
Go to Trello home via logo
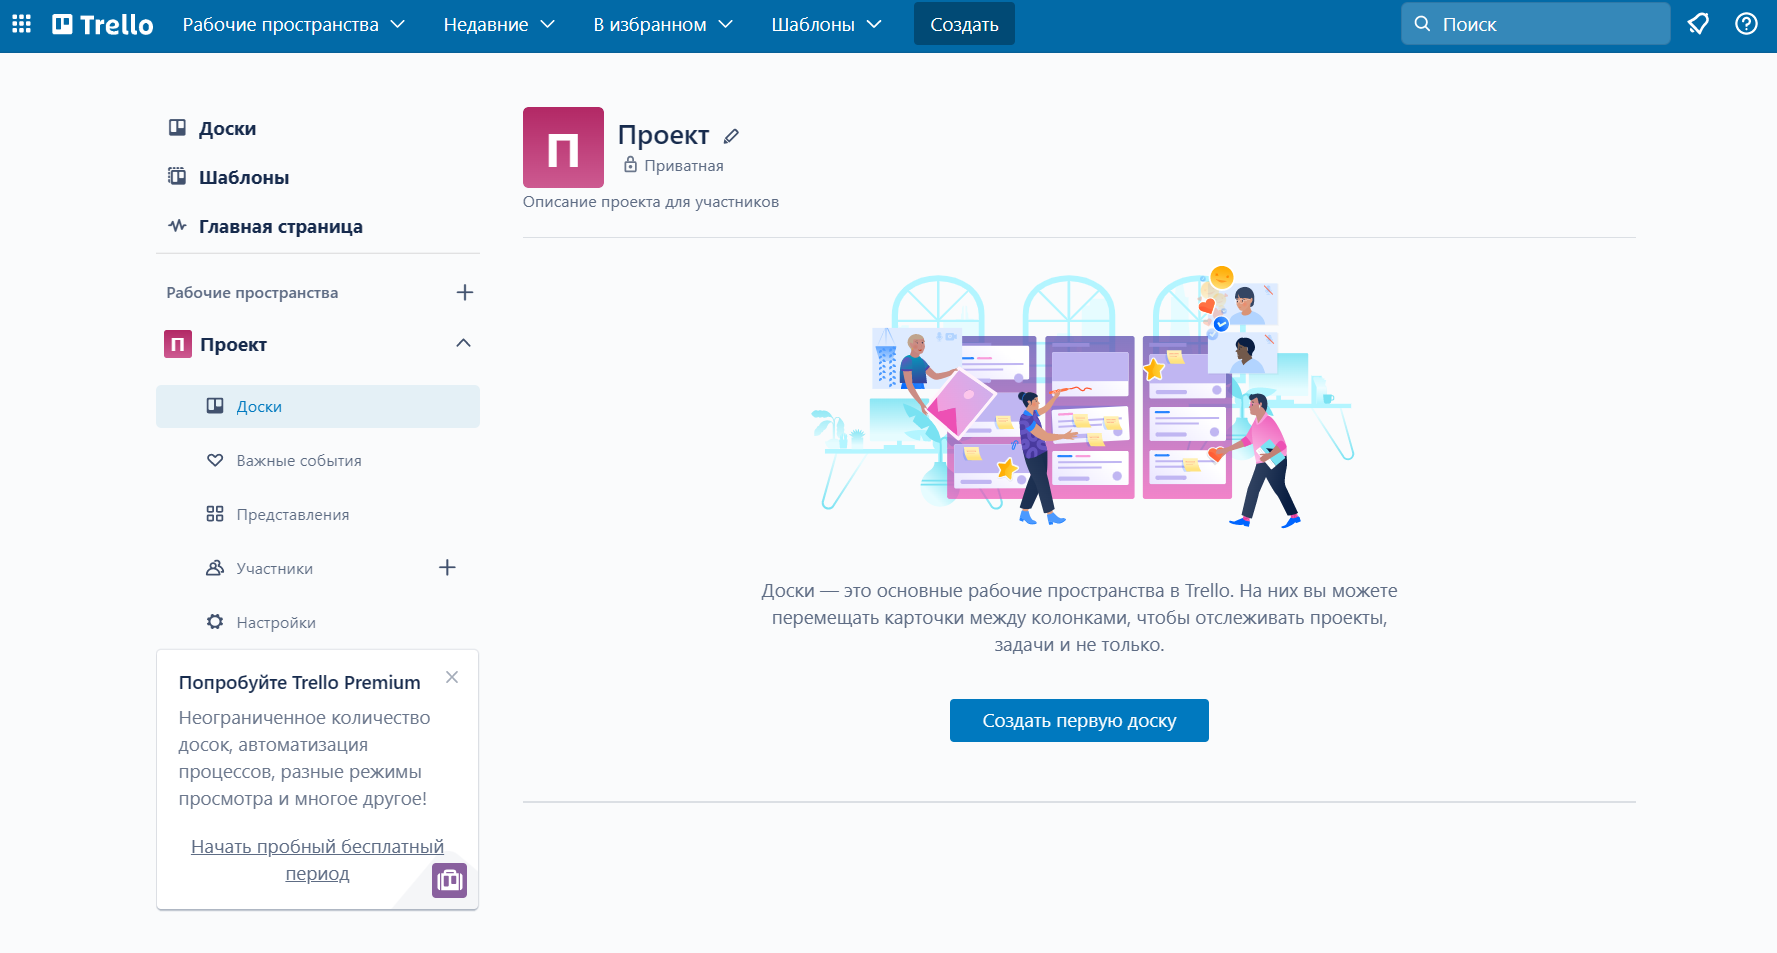(103, 24)
